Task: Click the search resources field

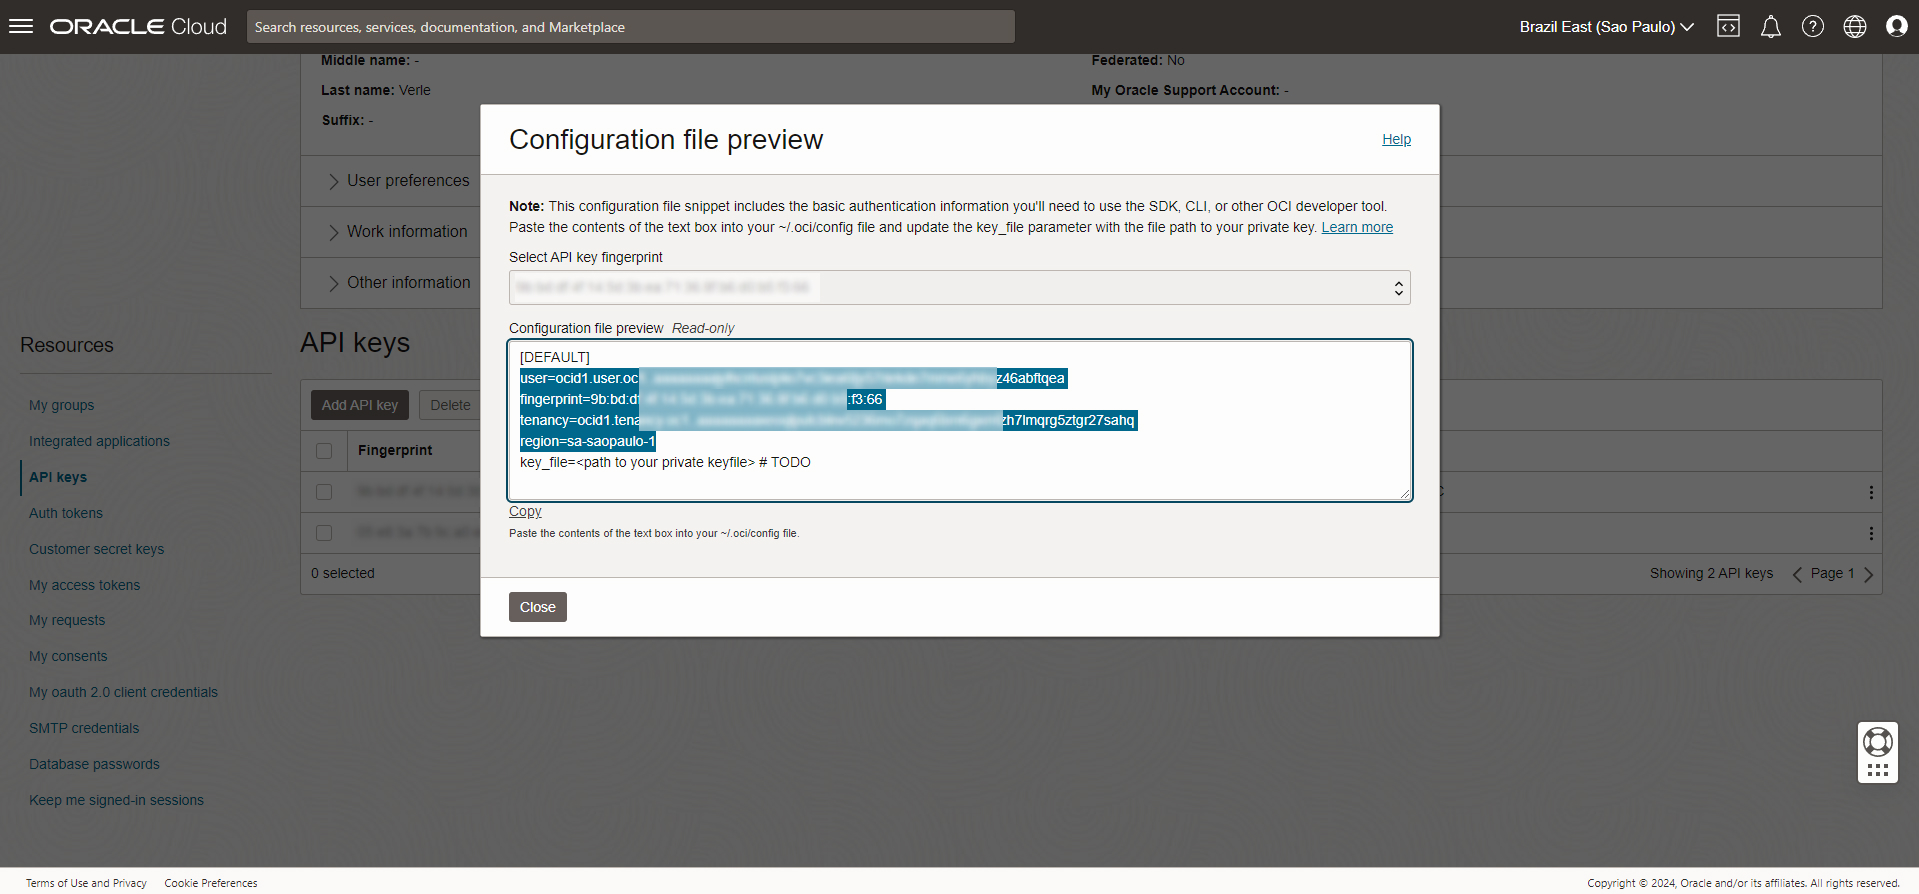Action: [630, 27]
